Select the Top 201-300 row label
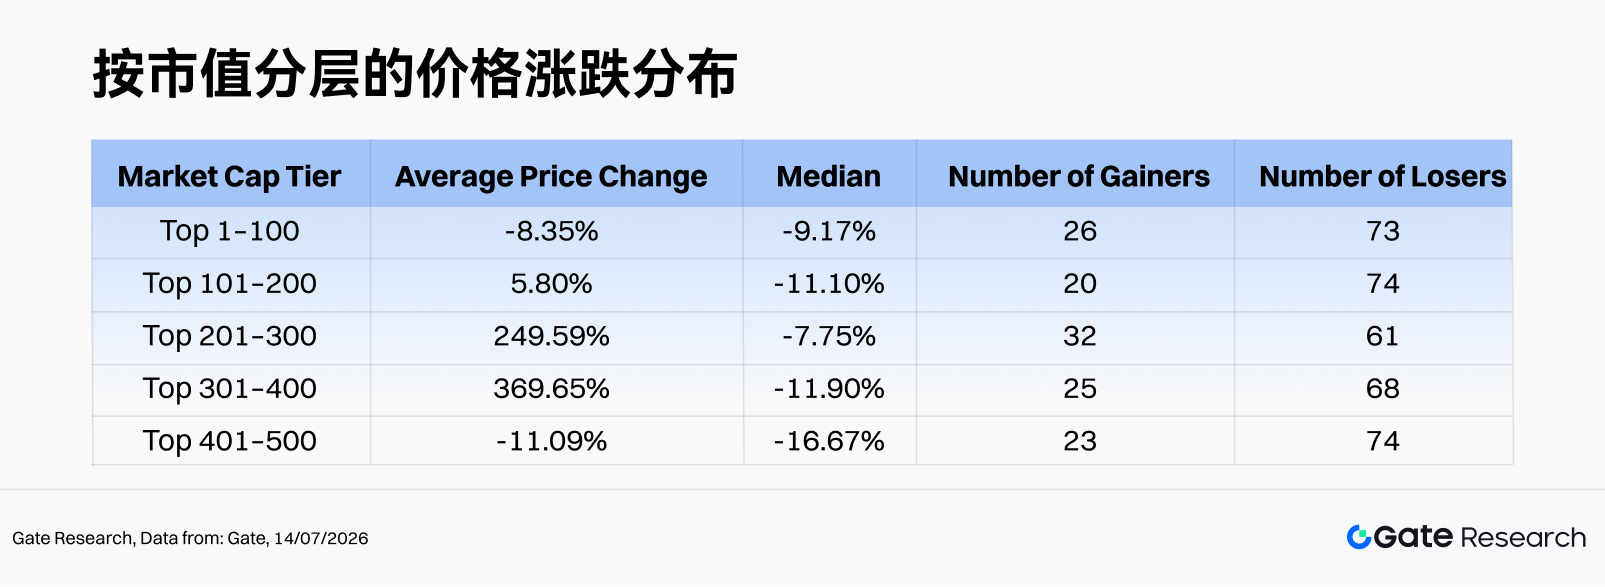This screenshot has height=587, width=1605. (x=230, y=336)
